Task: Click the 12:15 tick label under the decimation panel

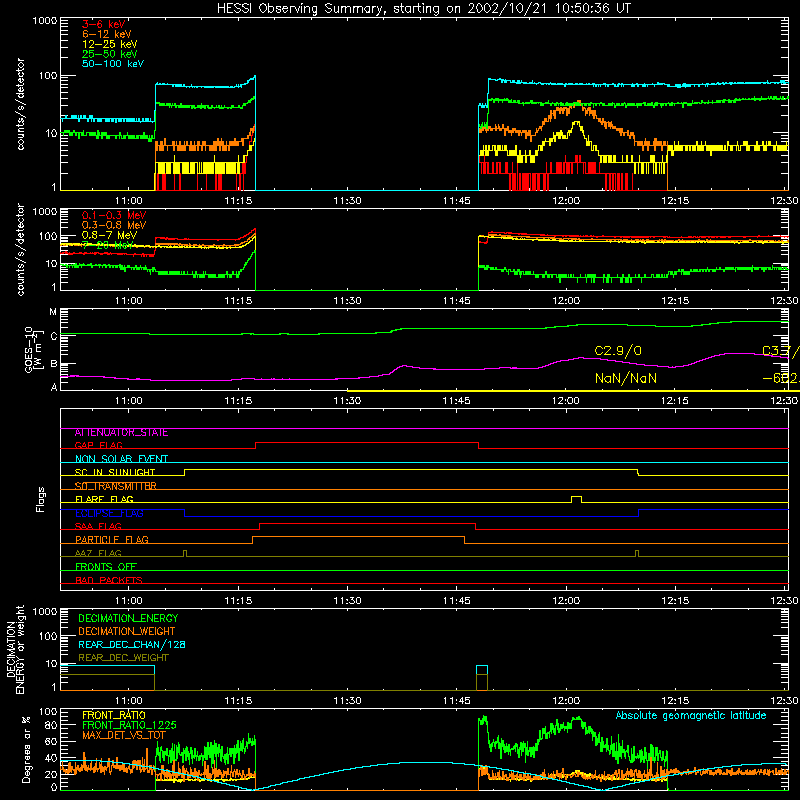Action: pyautogui.click(x=675, y=701)
